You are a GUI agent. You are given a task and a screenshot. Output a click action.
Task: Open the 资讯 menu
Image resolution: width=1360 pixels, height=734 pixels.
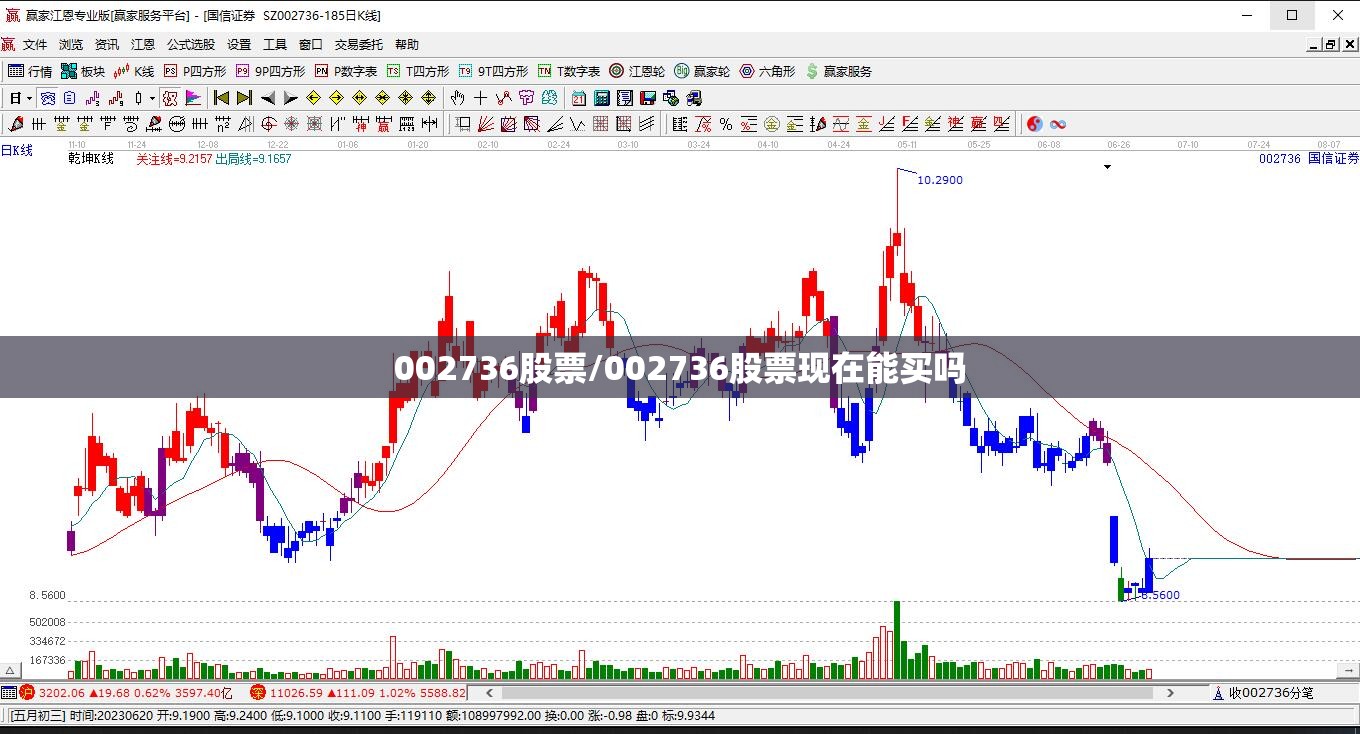[x=107, y=44]
